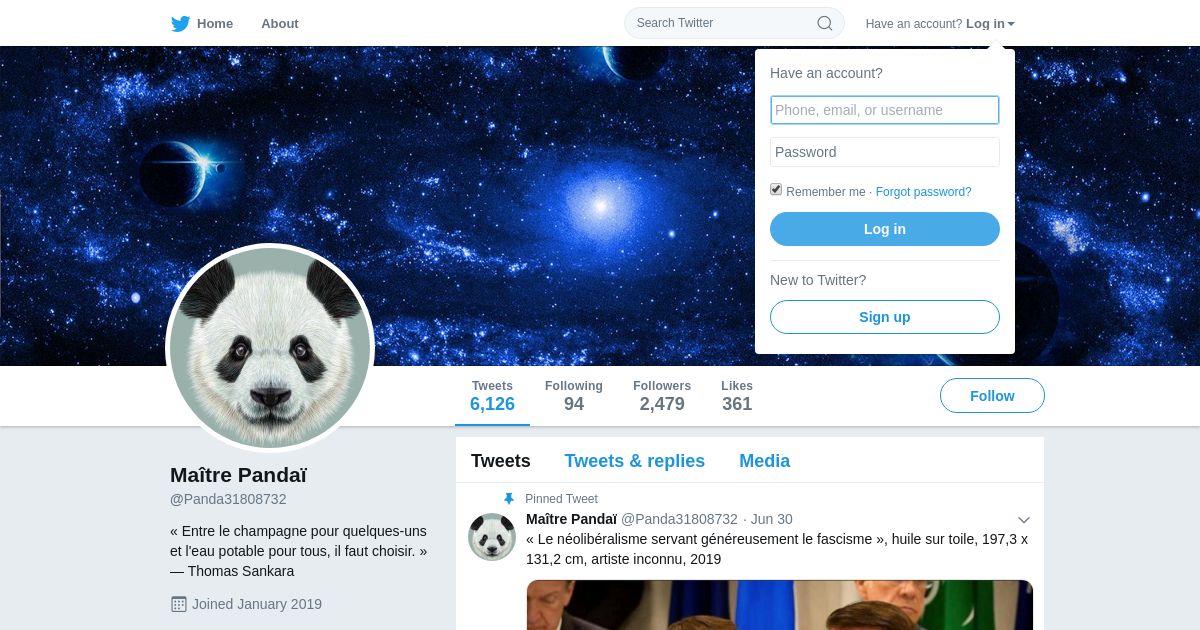Switch to the Media tab

[x=764, y=461]
